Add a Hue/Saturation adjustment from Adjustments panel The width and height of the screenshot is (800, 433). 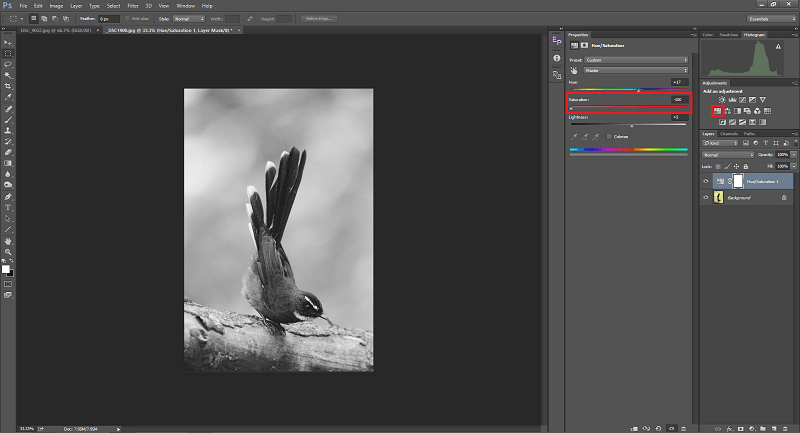(717, 111)
